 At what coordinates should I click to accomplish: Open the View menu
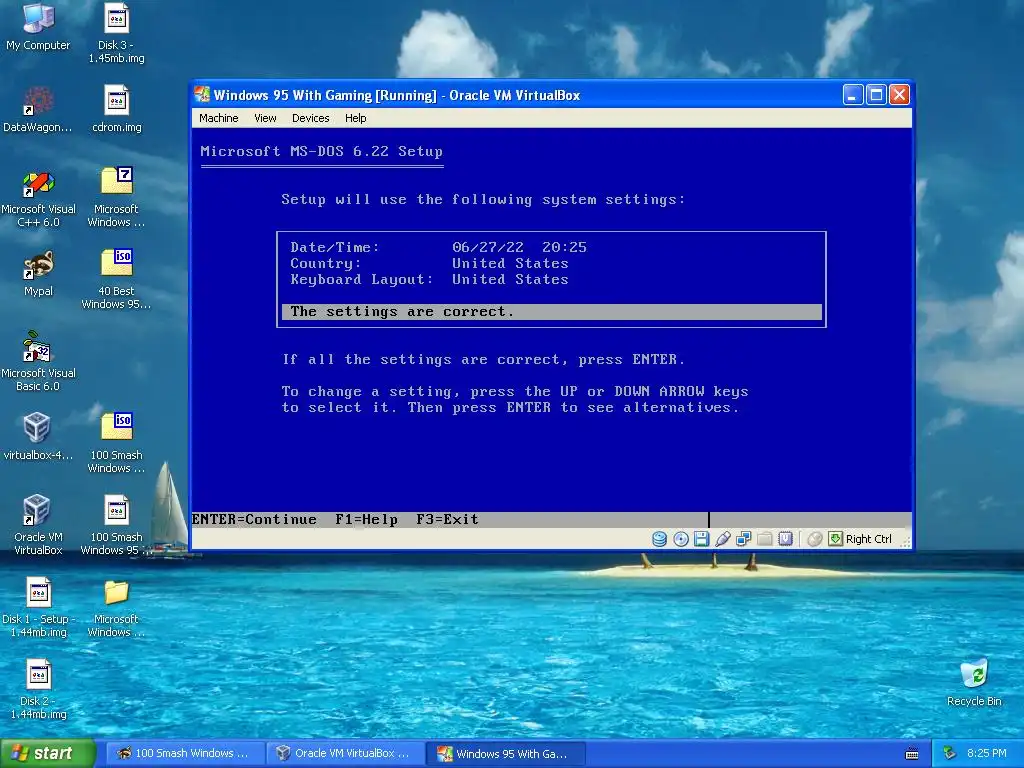tap(265, 118)
